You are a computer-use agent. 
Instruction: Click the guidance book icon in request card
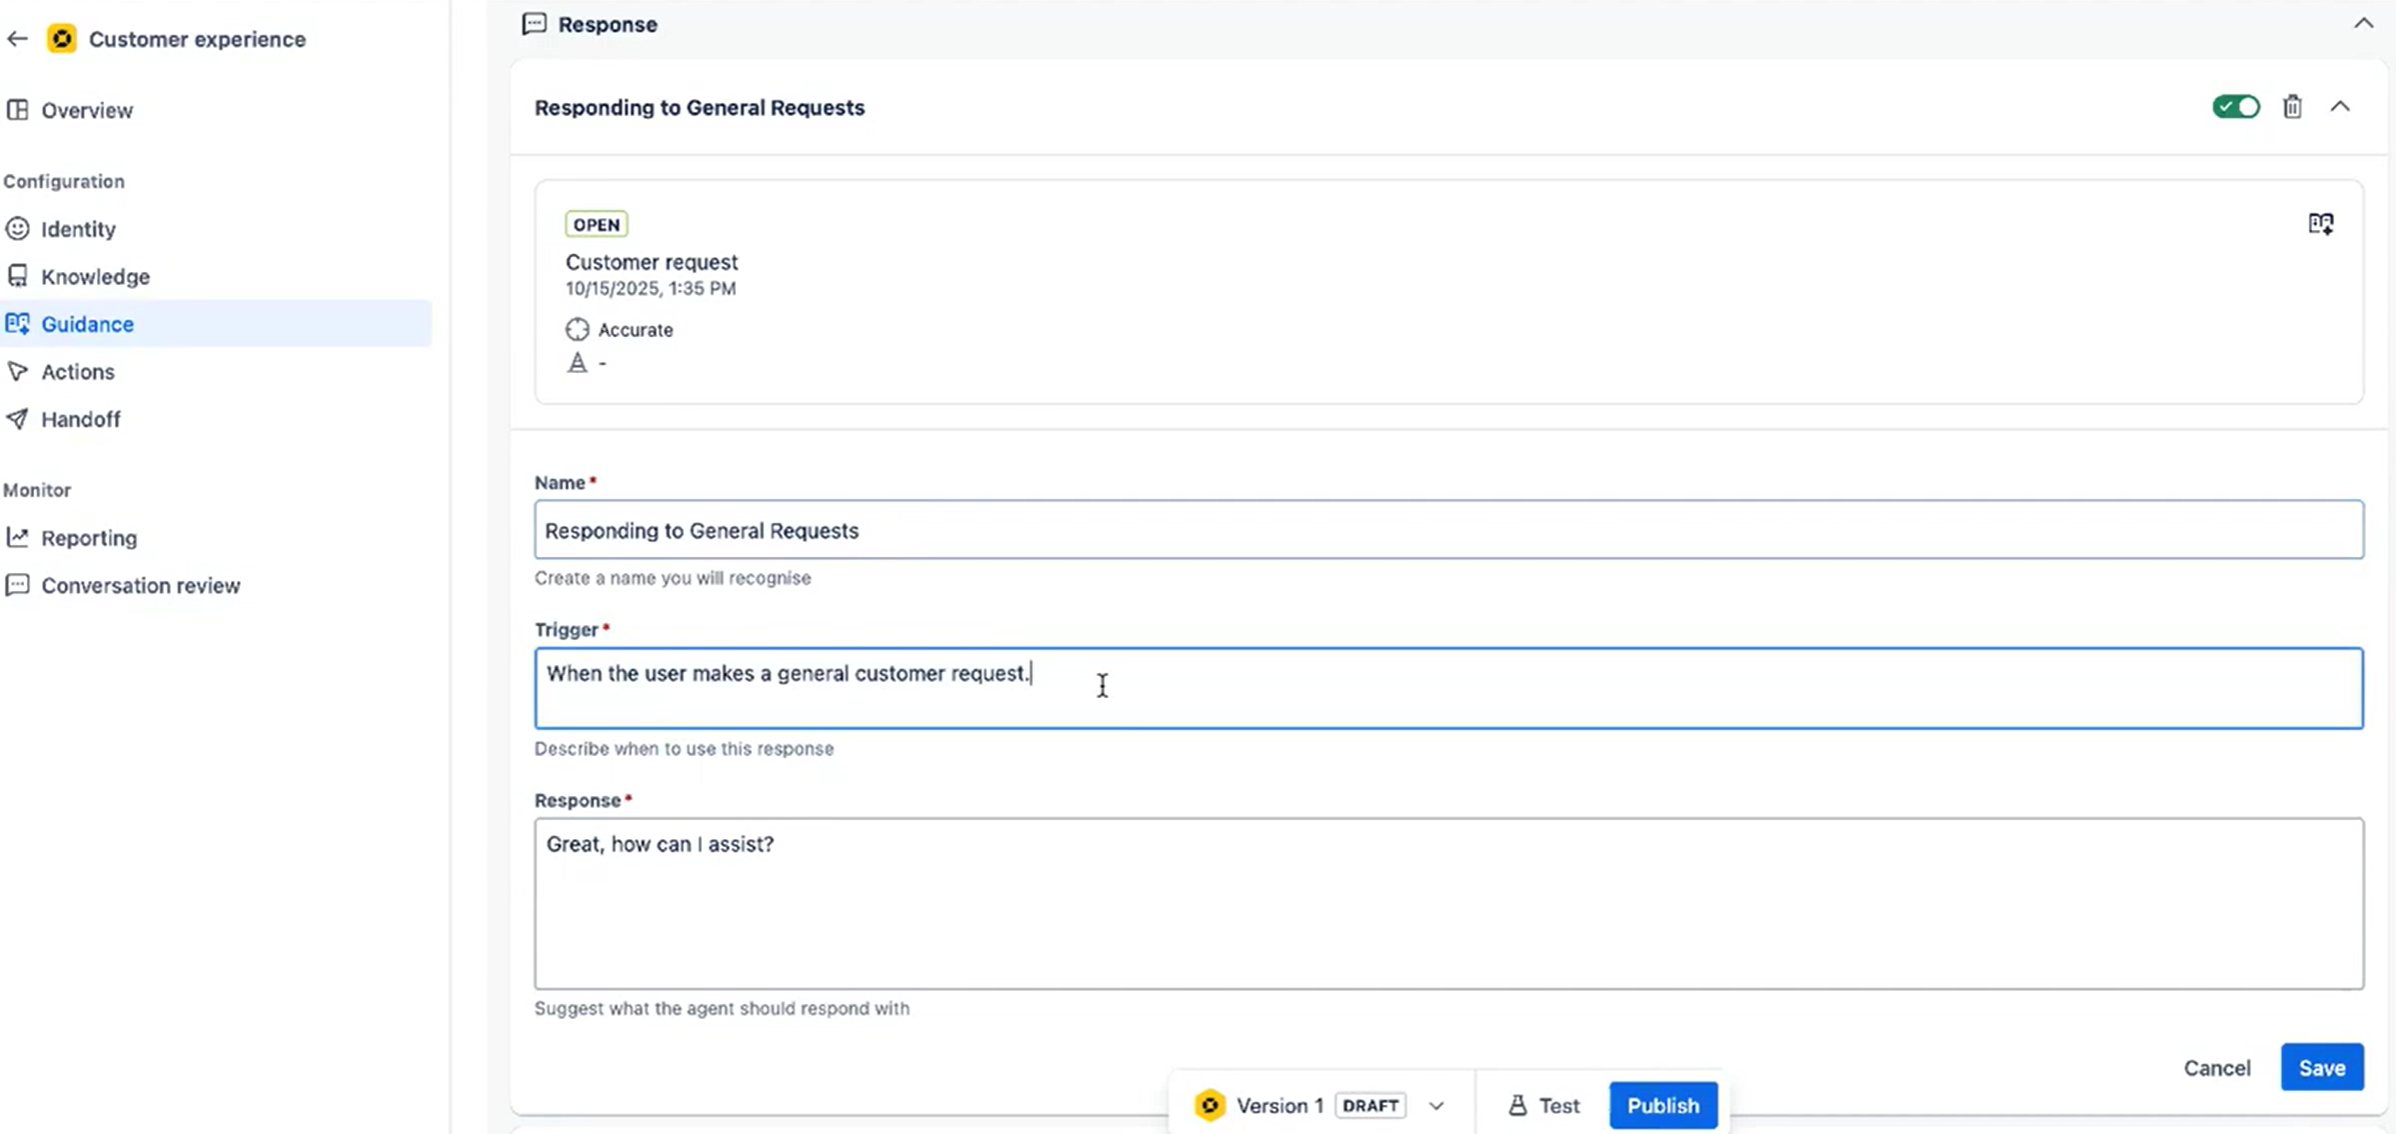(x=2321, y=223)
